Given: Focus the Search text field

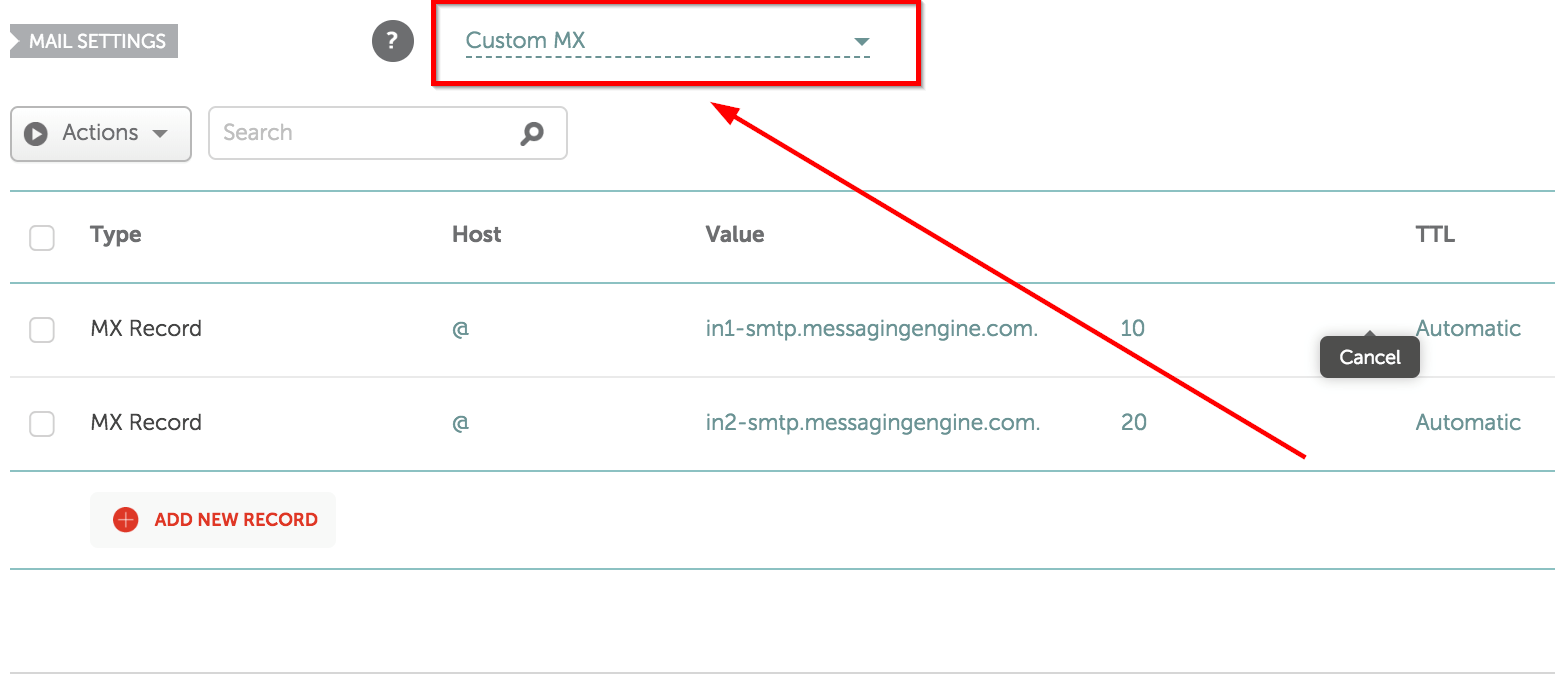Looking at the screenshot, I should 365,133.
